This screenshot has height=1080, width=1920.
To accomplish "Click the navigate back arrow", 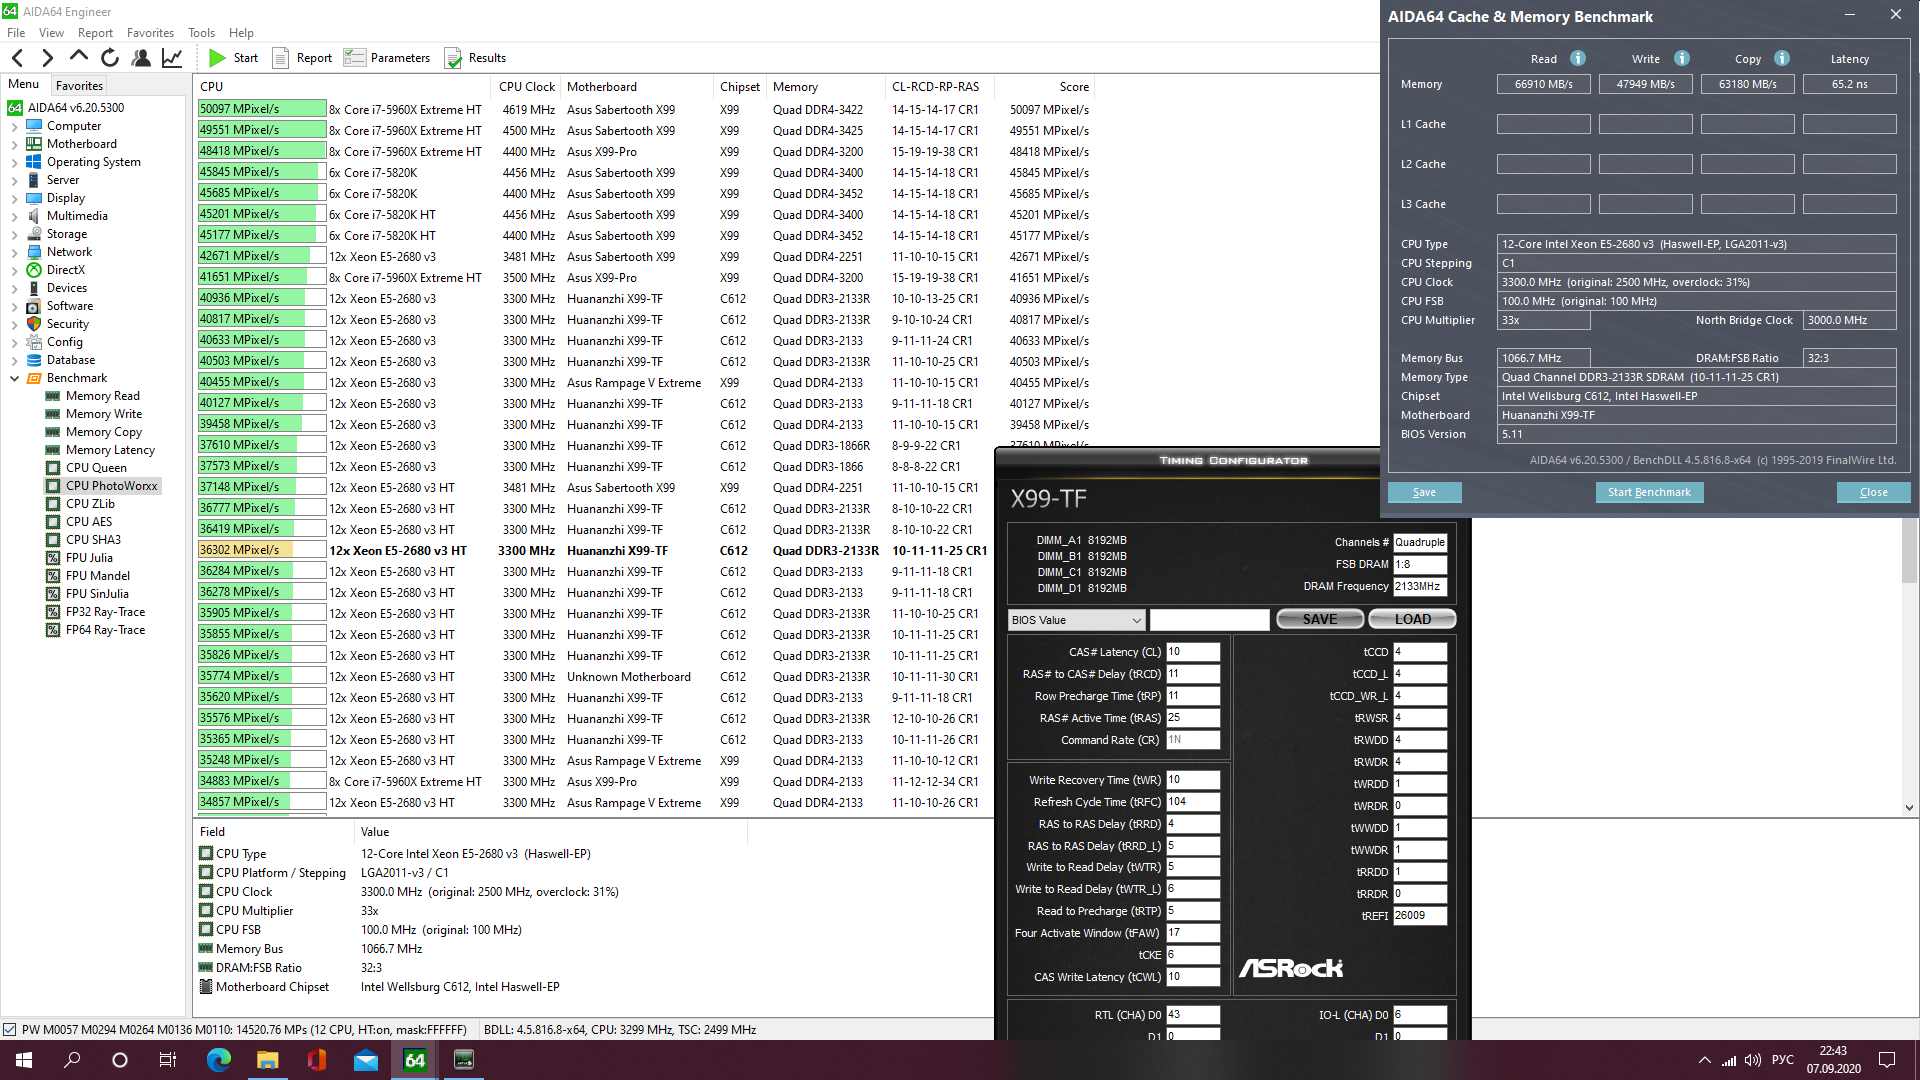I will point(17,58).
